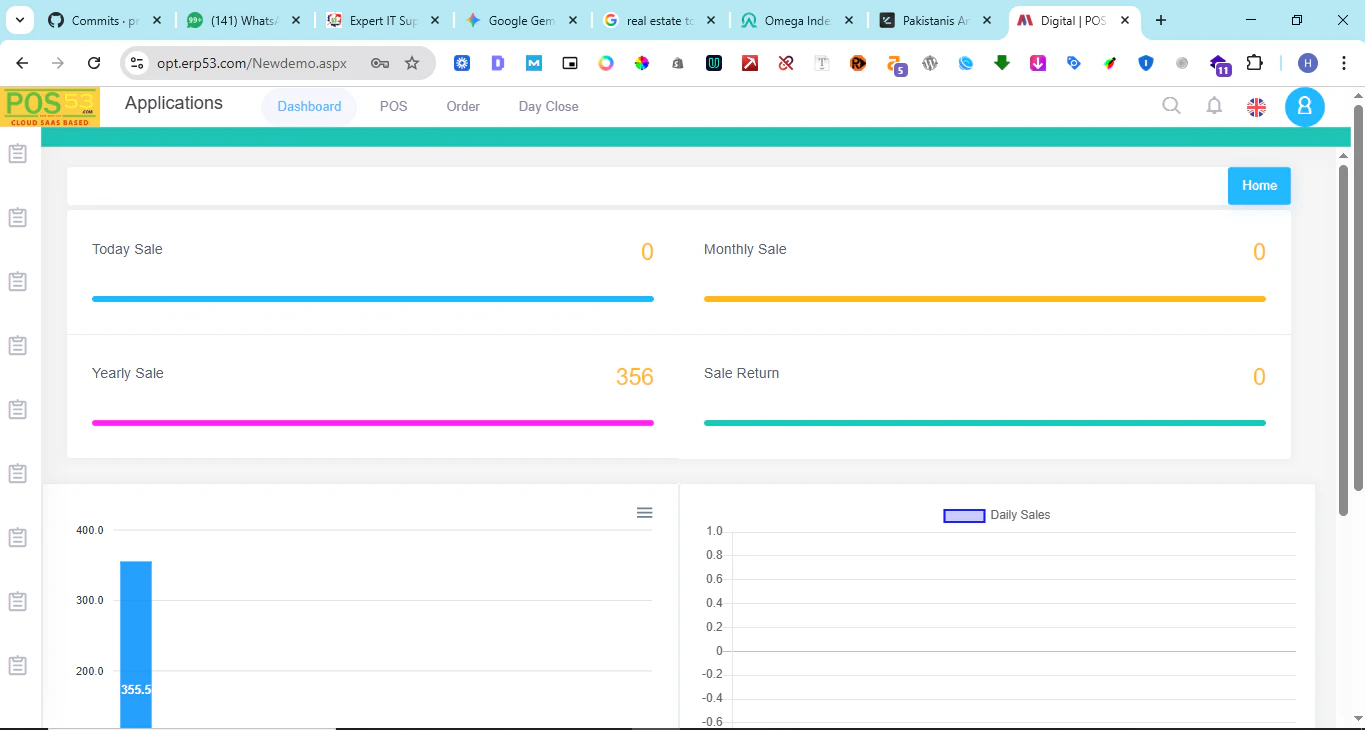Open the browser Extensions puzzle icon

(1254, 63)
